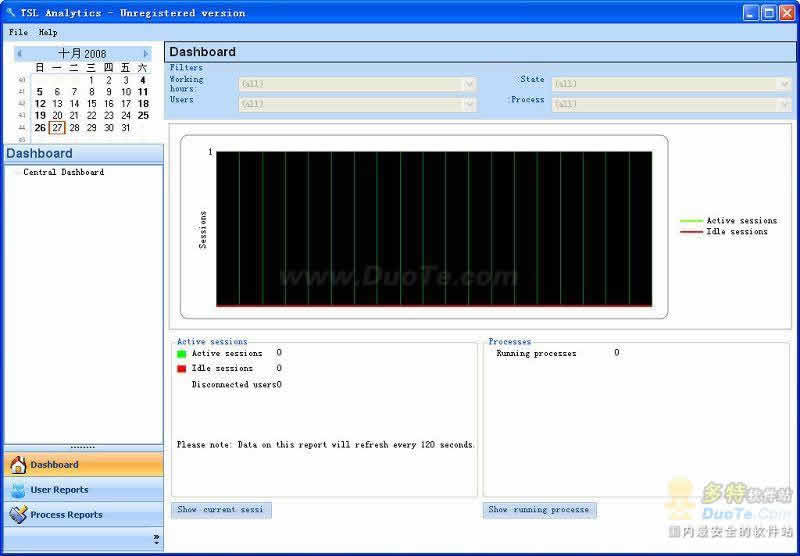800x556 pixels.
Task: Expand navigation pane options chevron
Action: coord(156,539)
